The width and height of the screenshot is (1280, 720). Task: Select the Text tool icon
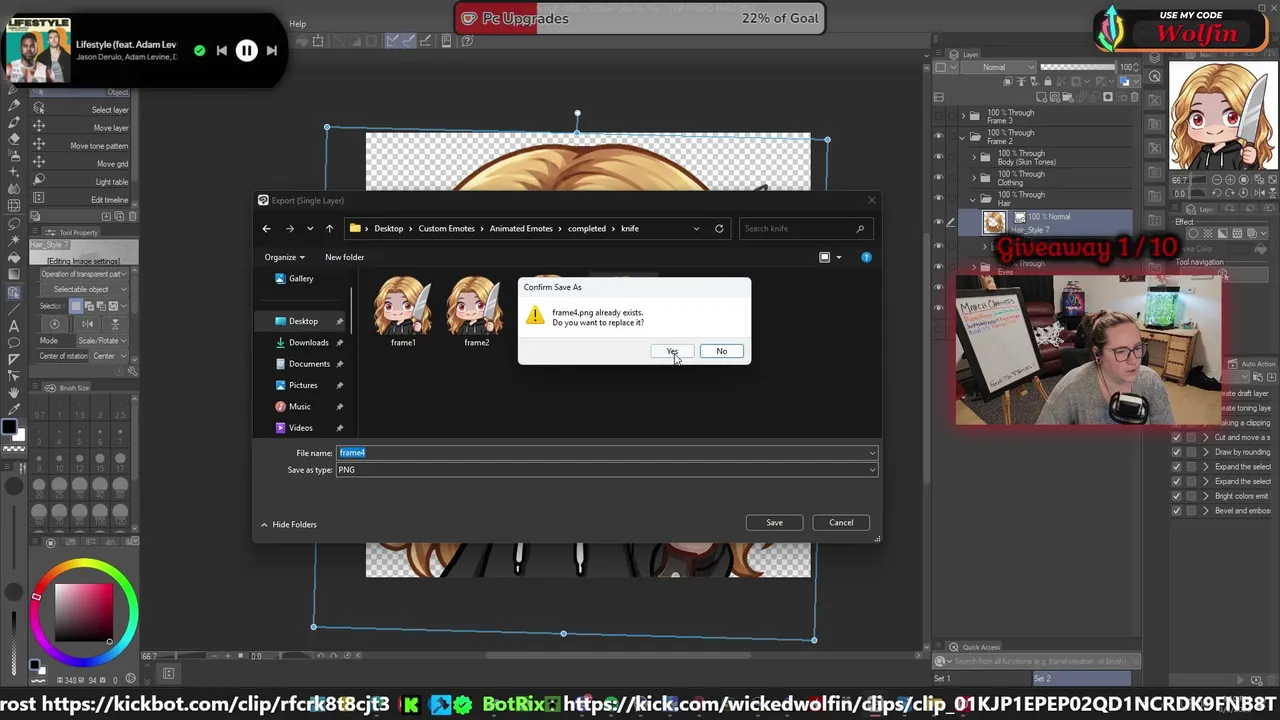click(14, 326)
